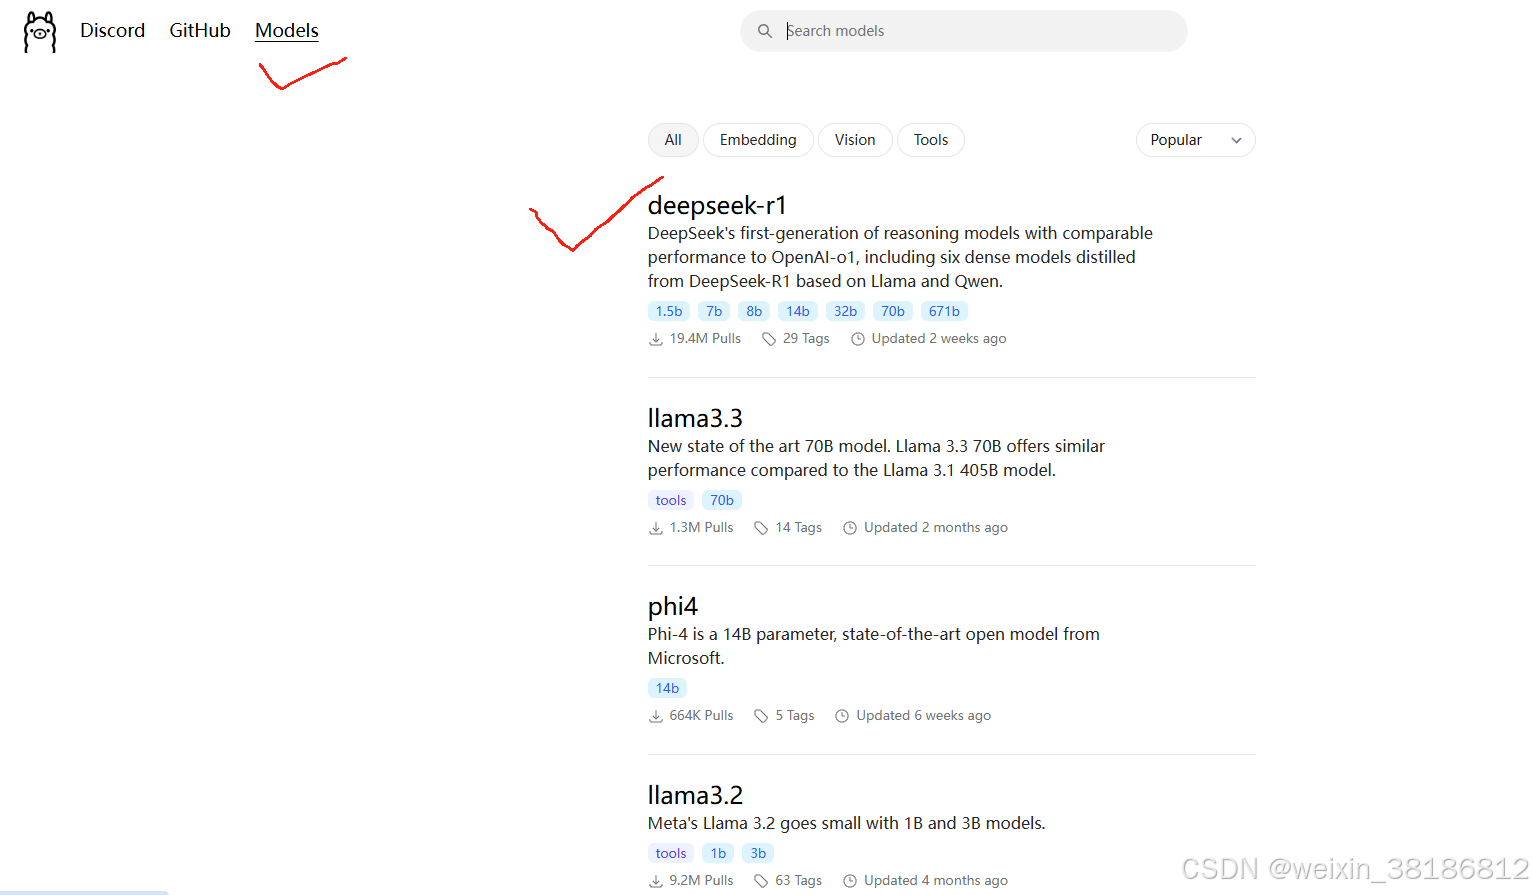Click the phi4 tags icon
The image size is (1533, 895).
click(x=761, y=716)
